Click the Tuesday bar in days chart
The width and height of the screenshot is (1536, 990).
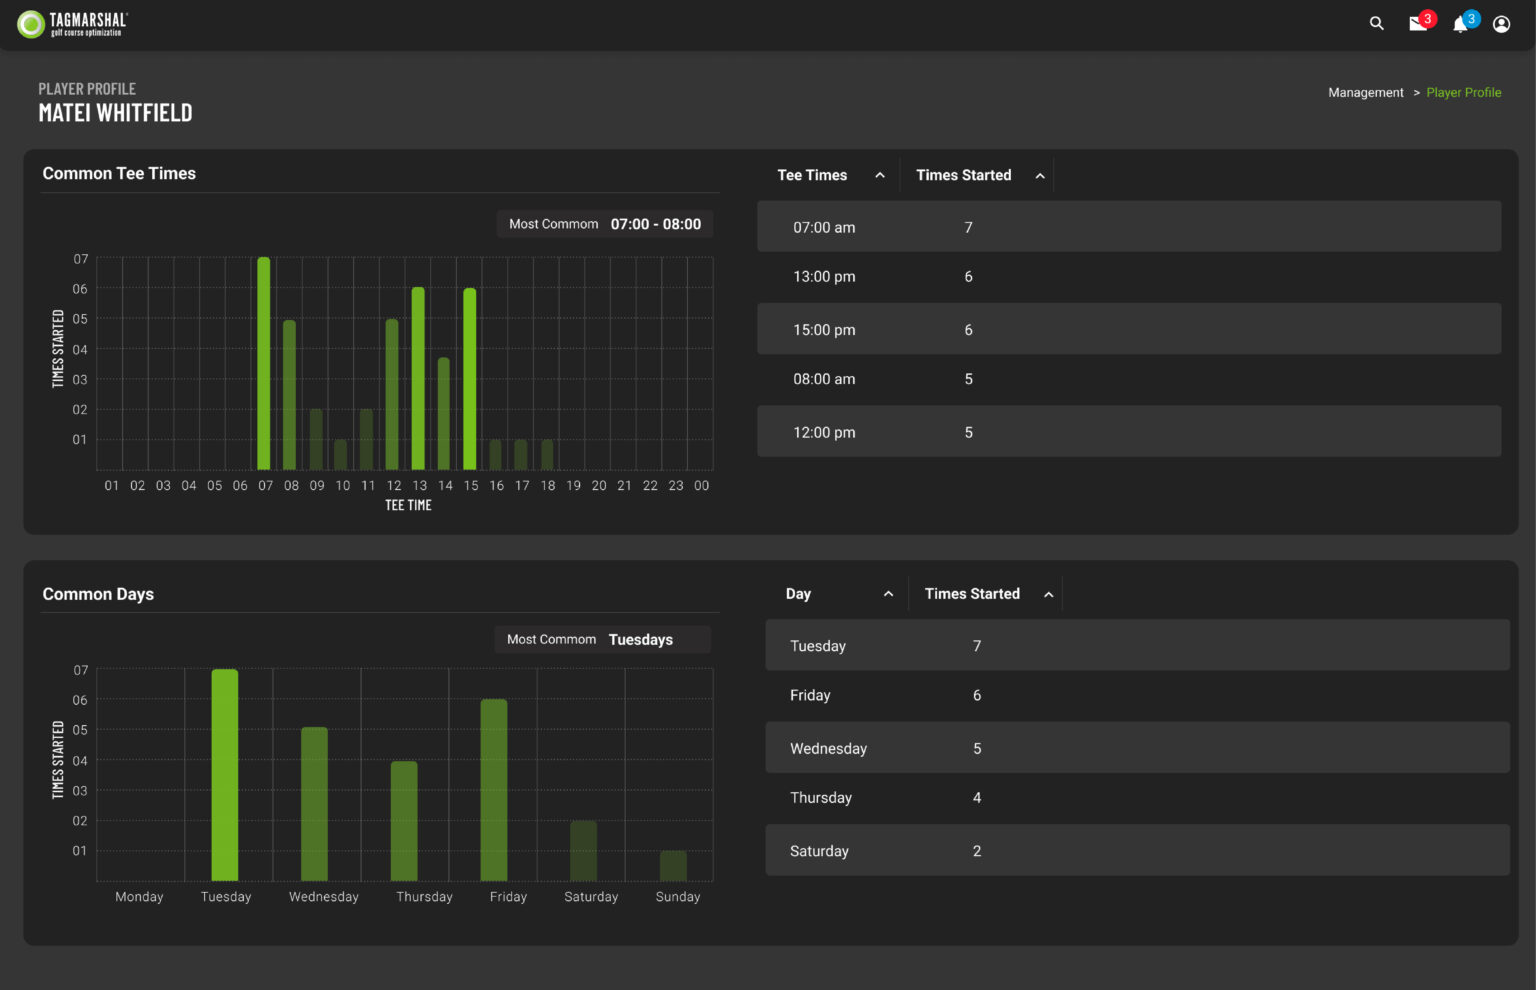tap(225, 775)
